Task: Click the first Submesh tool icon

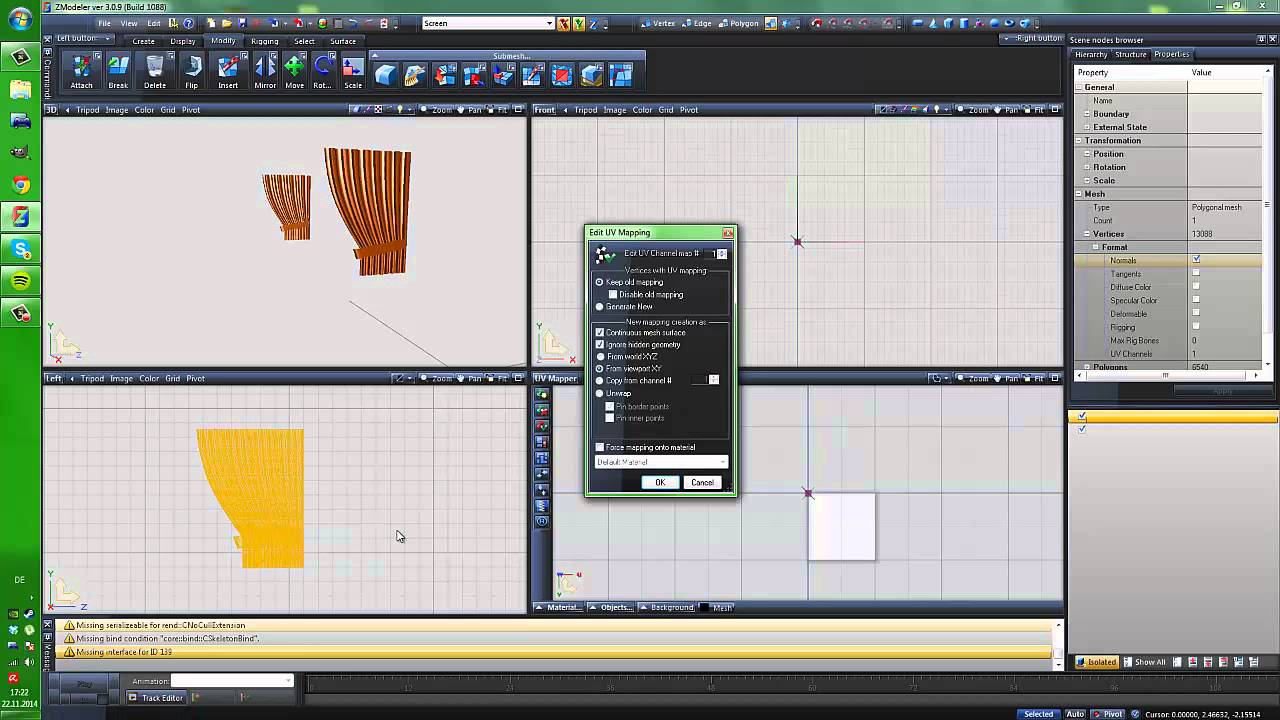Action: tap(386, 75)
